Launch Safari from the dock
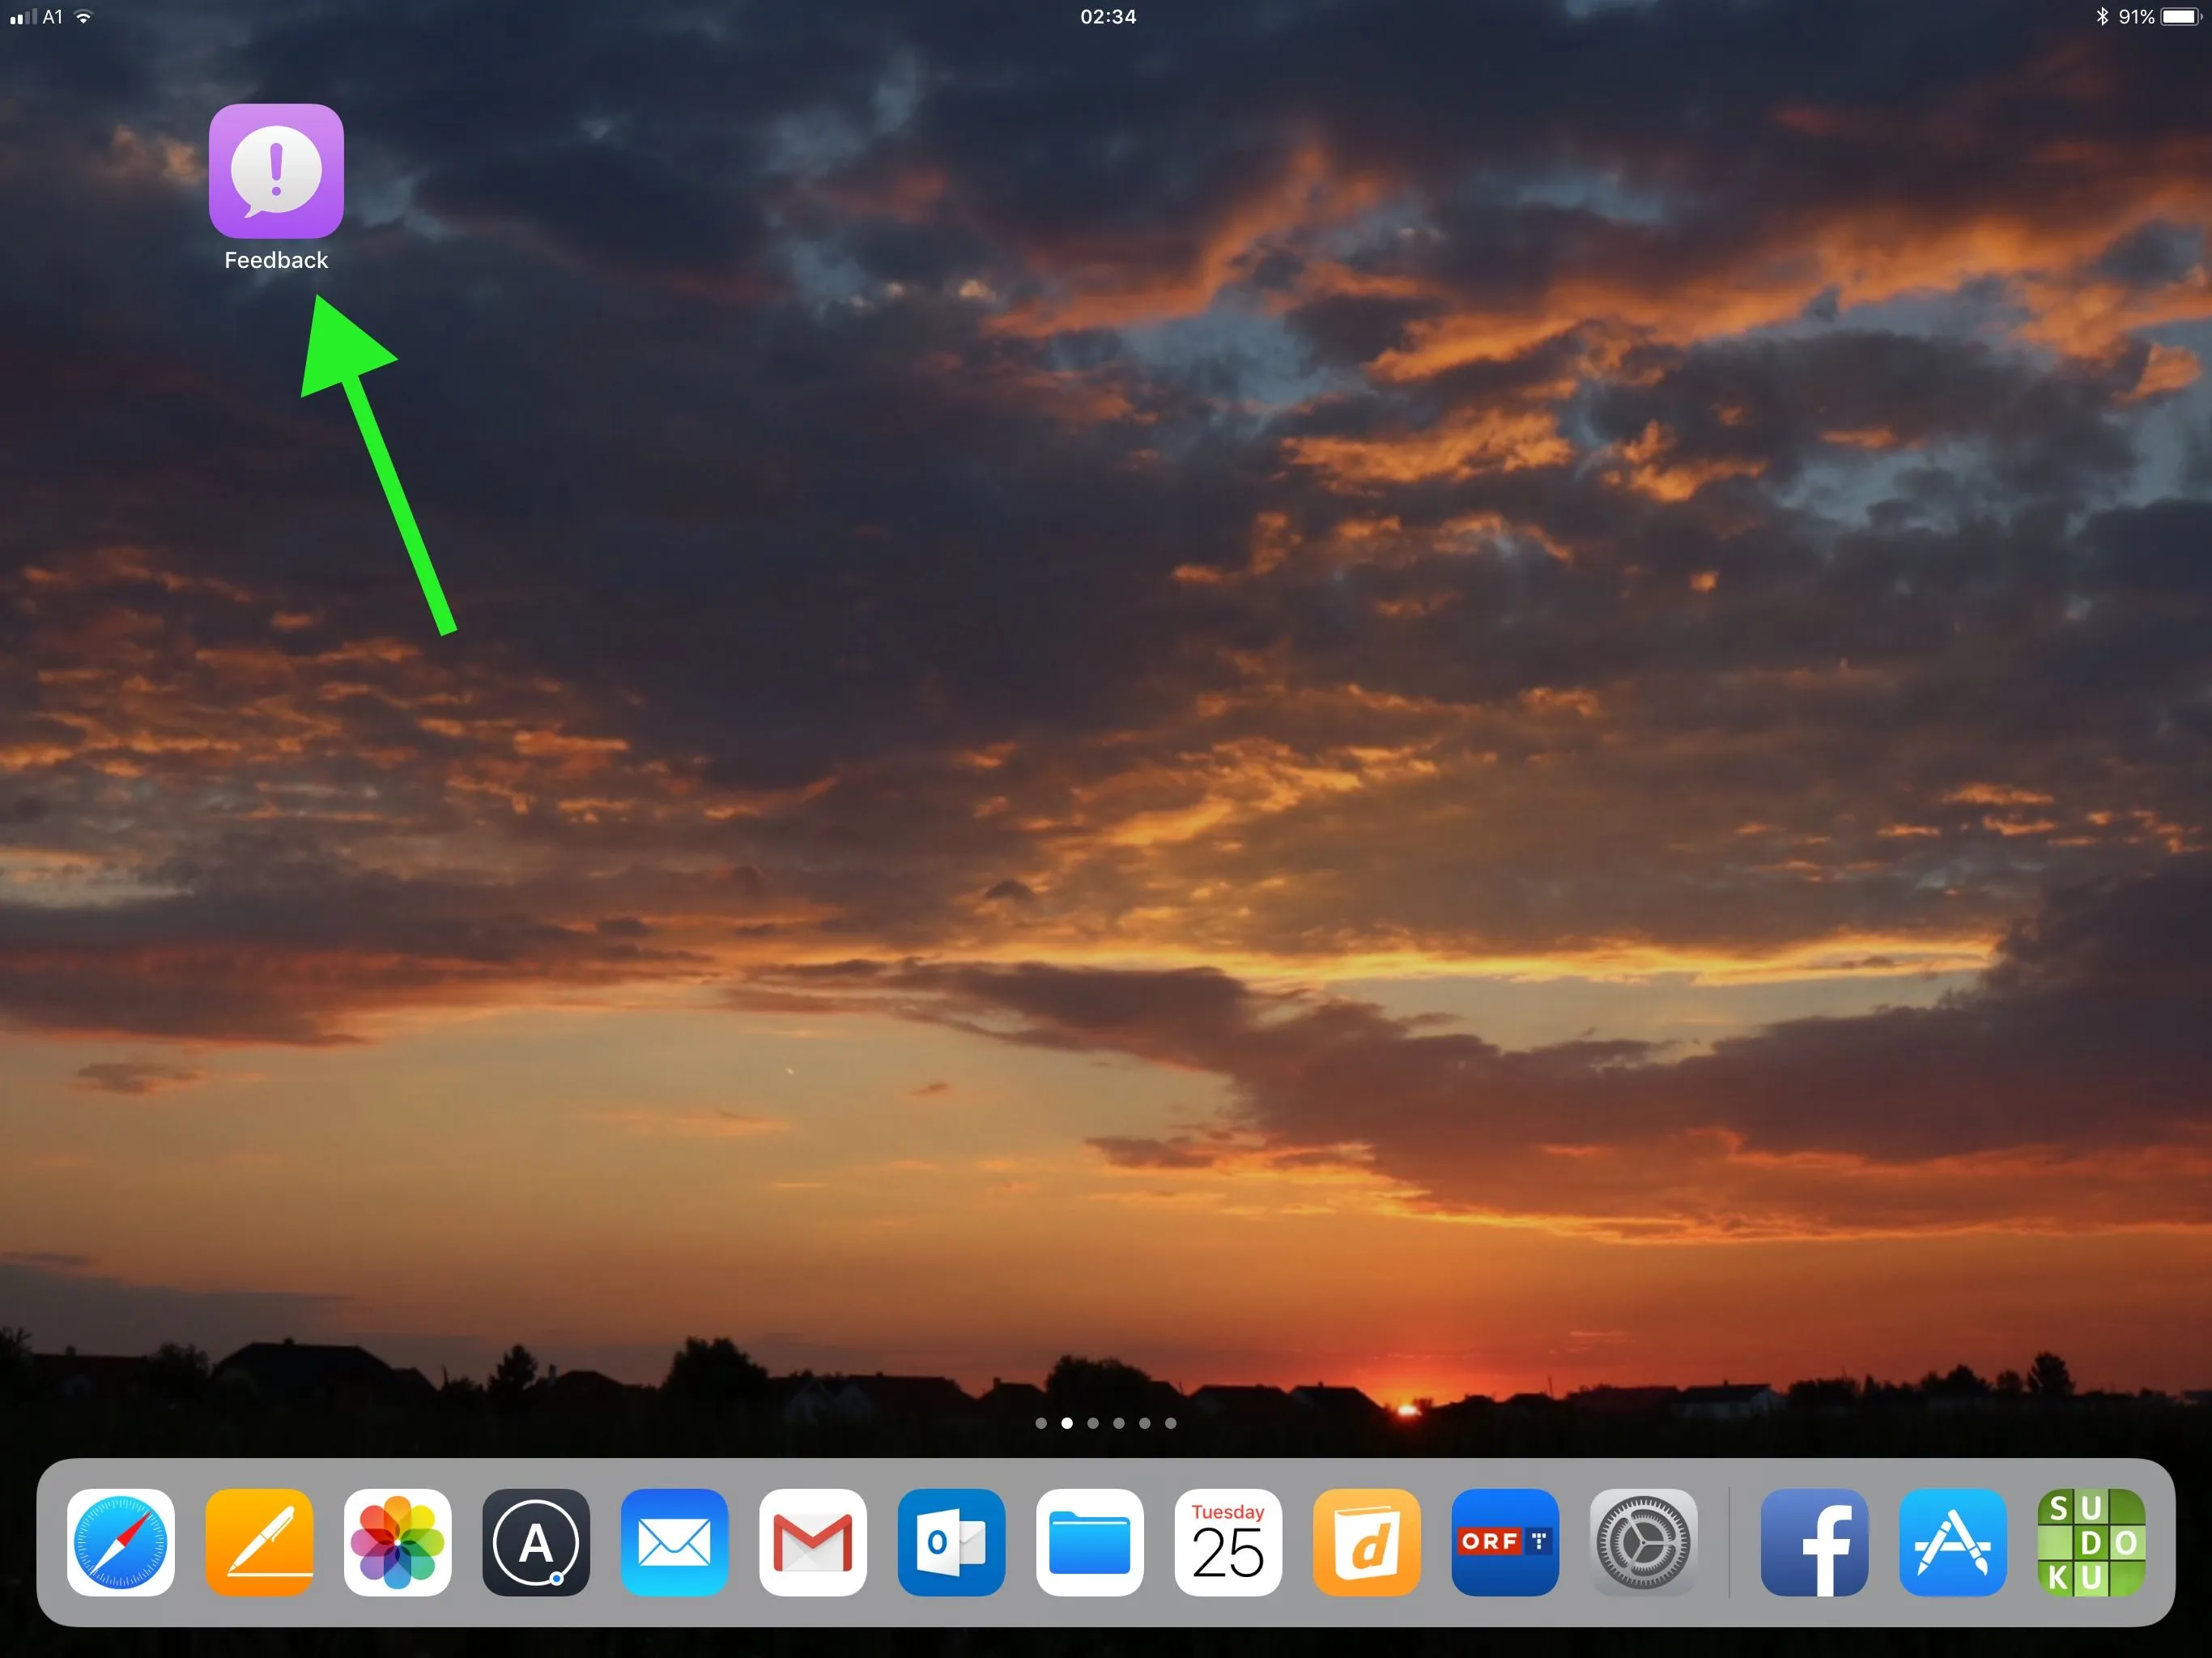Image resolution: width=2212 pixels, height=1658 pixels. pyautogui.click(x=121, y=1542)
